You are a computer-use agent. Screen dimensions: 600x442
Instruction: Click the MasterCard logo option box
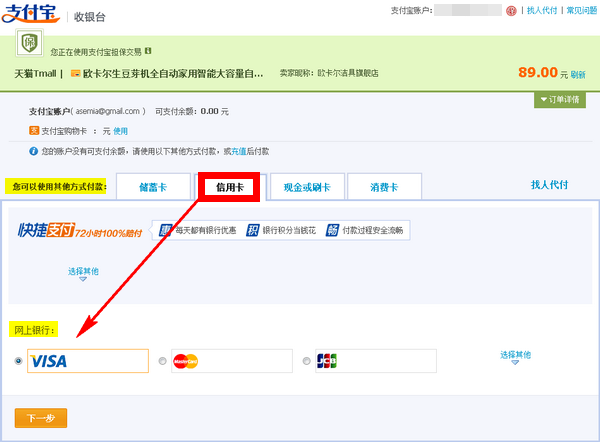point(232,361)
